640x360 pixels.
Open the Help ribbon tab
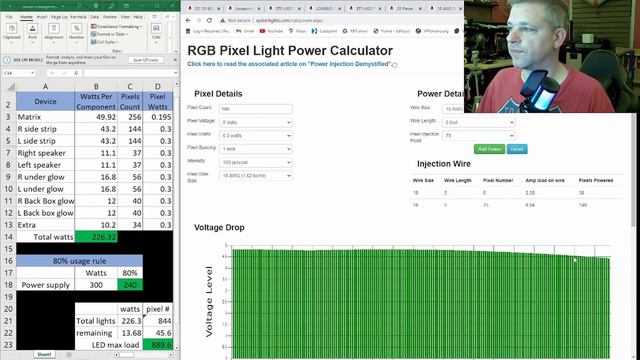tap(138, 17)
